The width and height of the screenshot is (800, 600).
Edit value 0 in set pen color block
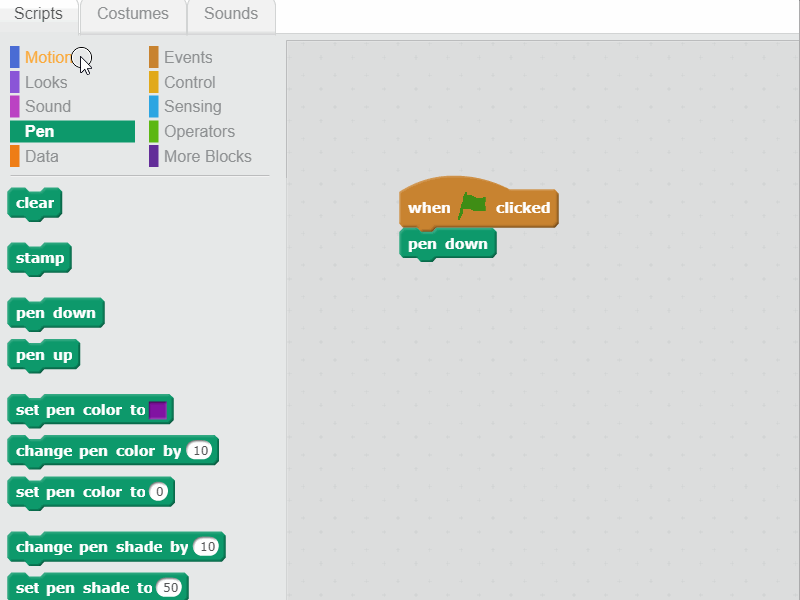(159, 492)
